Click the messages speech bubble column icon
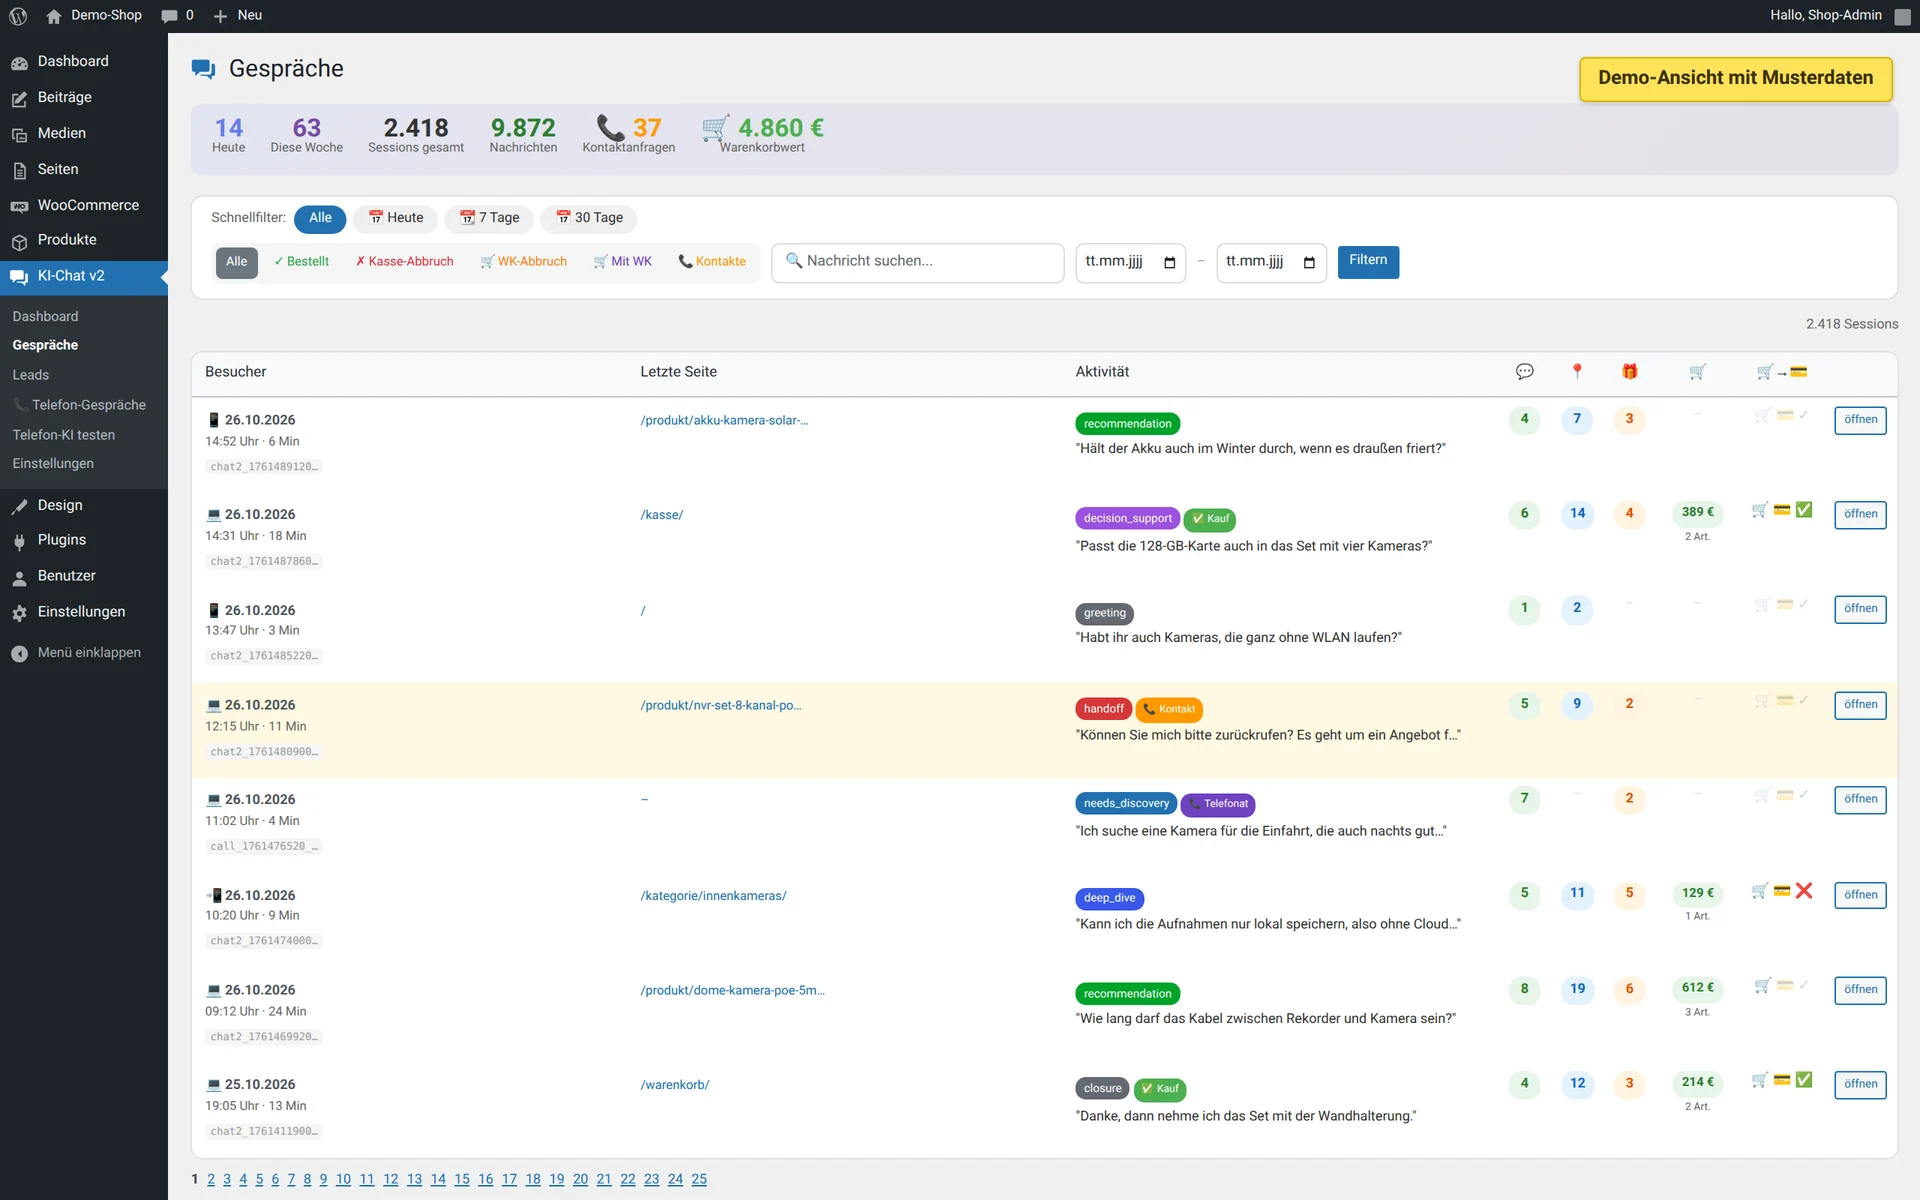The image size is (1920, 1200). click(1524, 372)
